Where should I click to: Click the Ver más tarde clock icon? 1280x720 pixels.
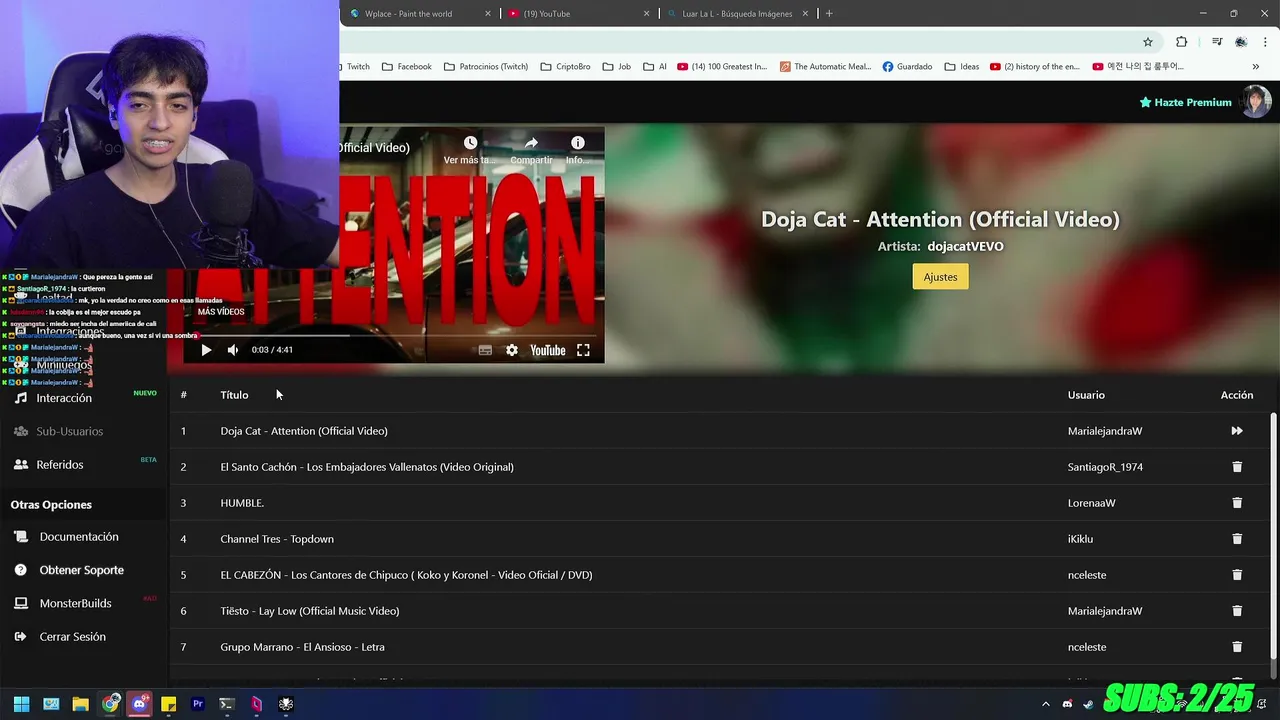coord(470,143)
